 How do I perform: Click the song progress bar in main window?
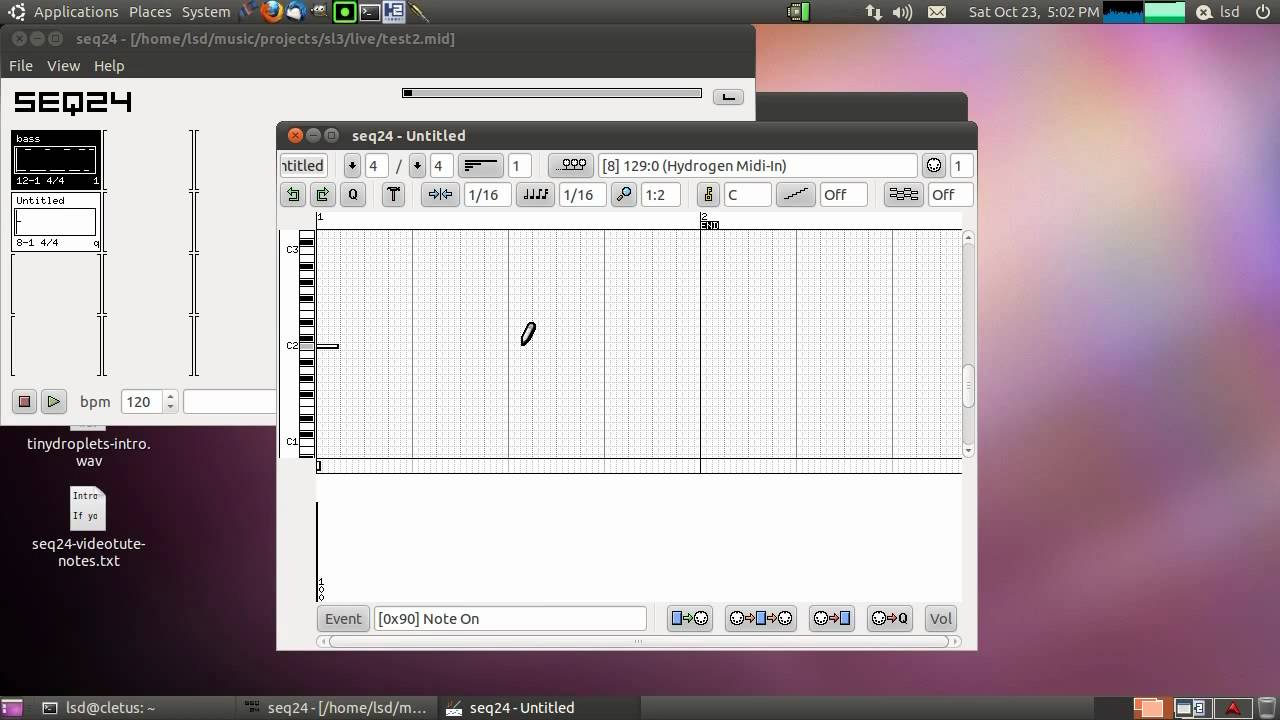pos(552,93)
